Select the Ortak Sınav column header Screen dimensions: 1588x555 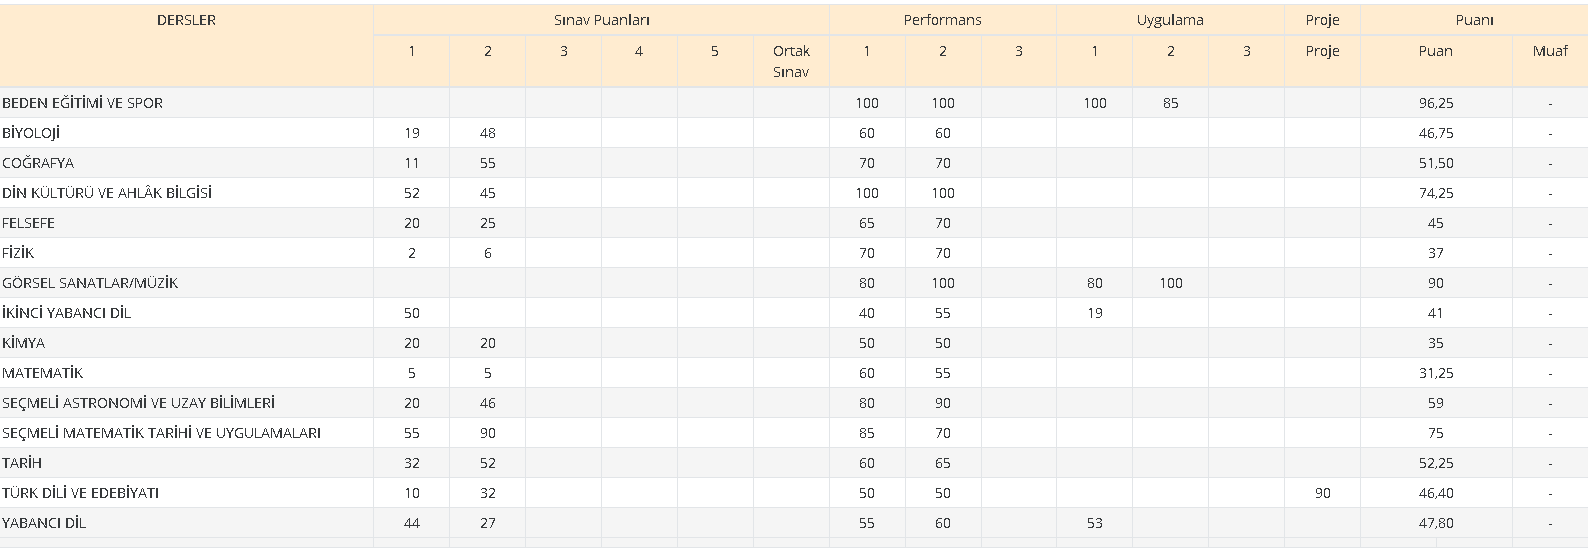tap(791, 61)
